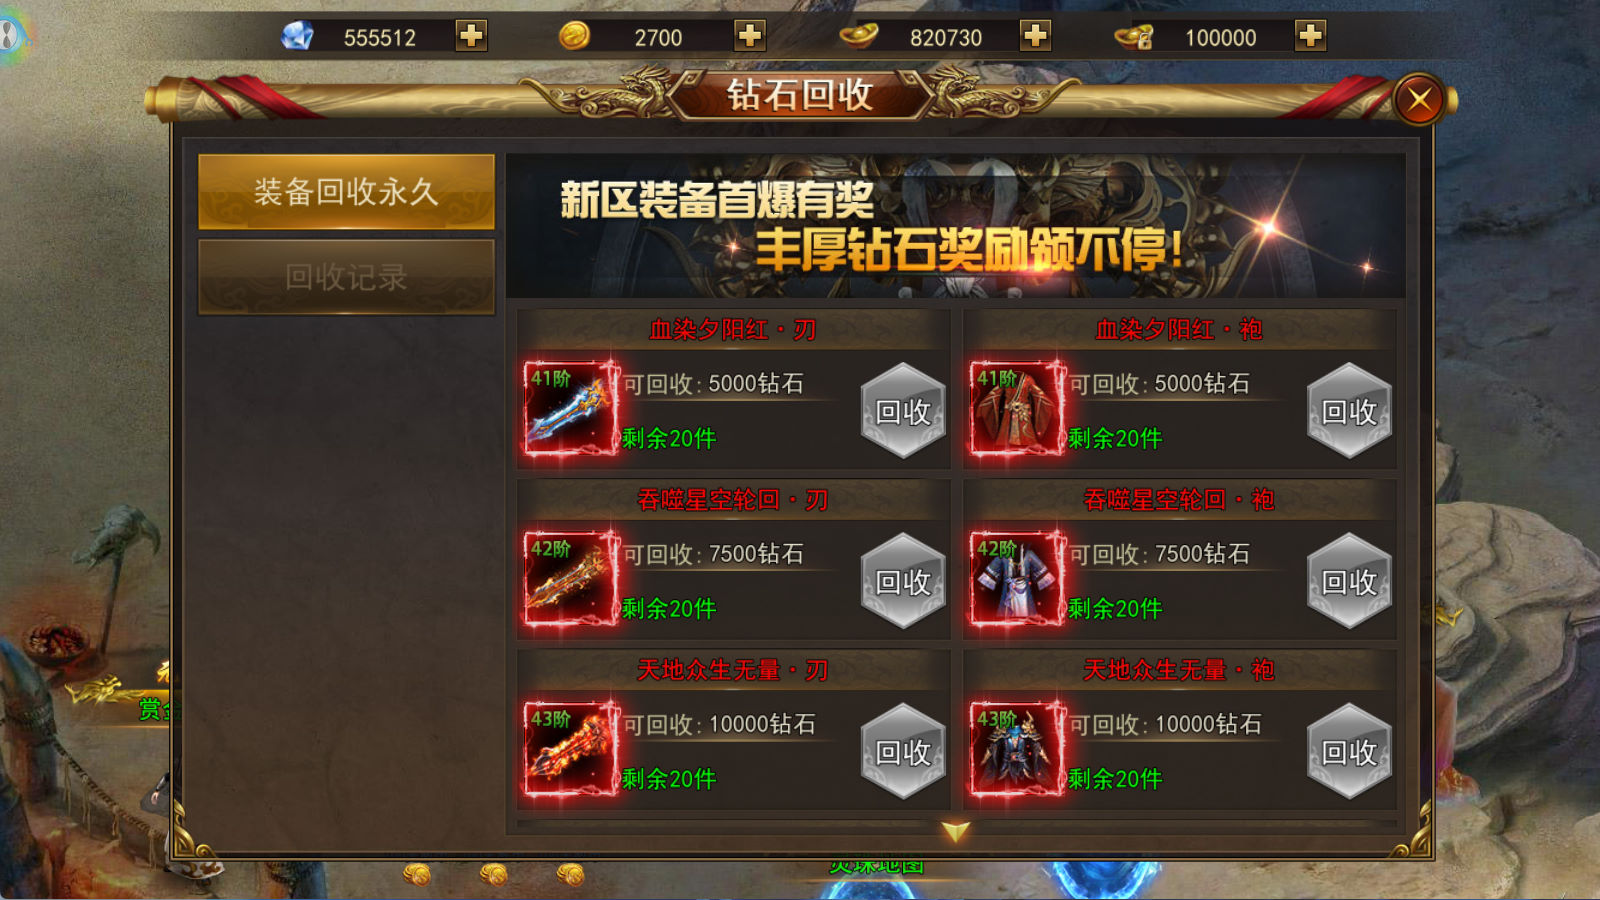
Task: Recycle 天地众生无量·刃 for 10000 diamonds
Action: point(904,751)
